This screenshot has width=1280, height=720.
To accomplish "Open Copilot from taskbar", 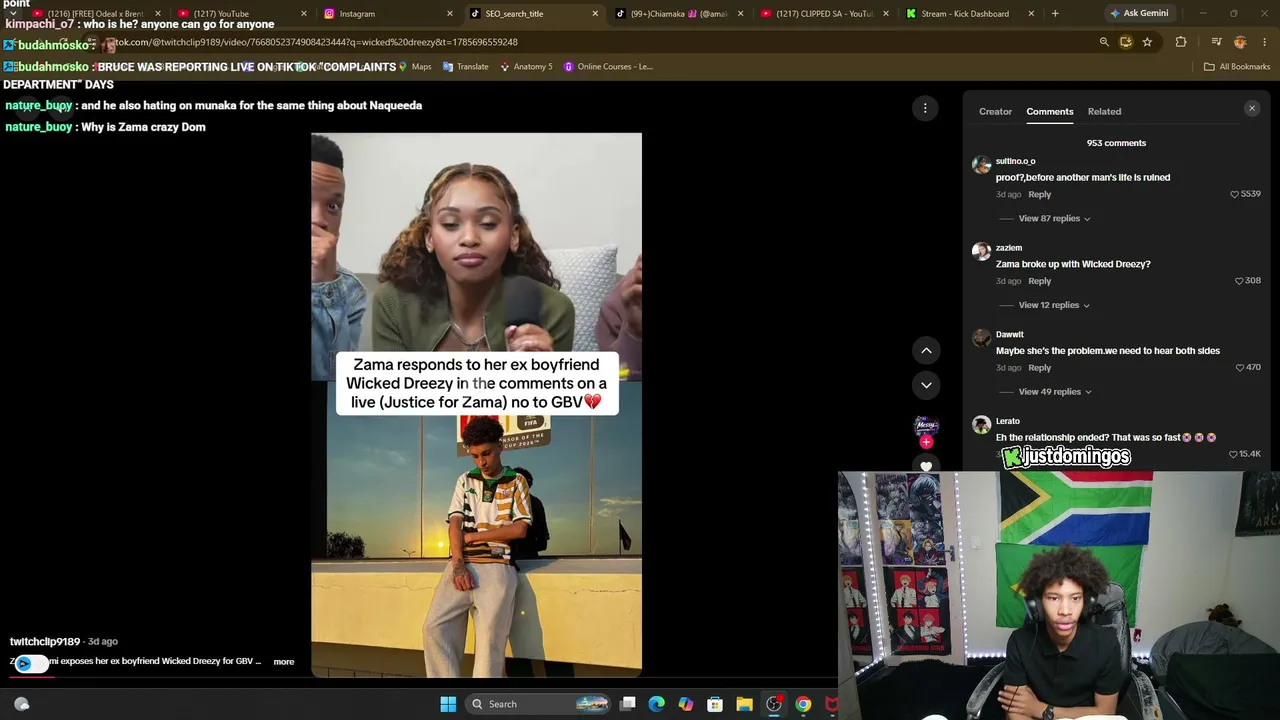I will (686, 704).
